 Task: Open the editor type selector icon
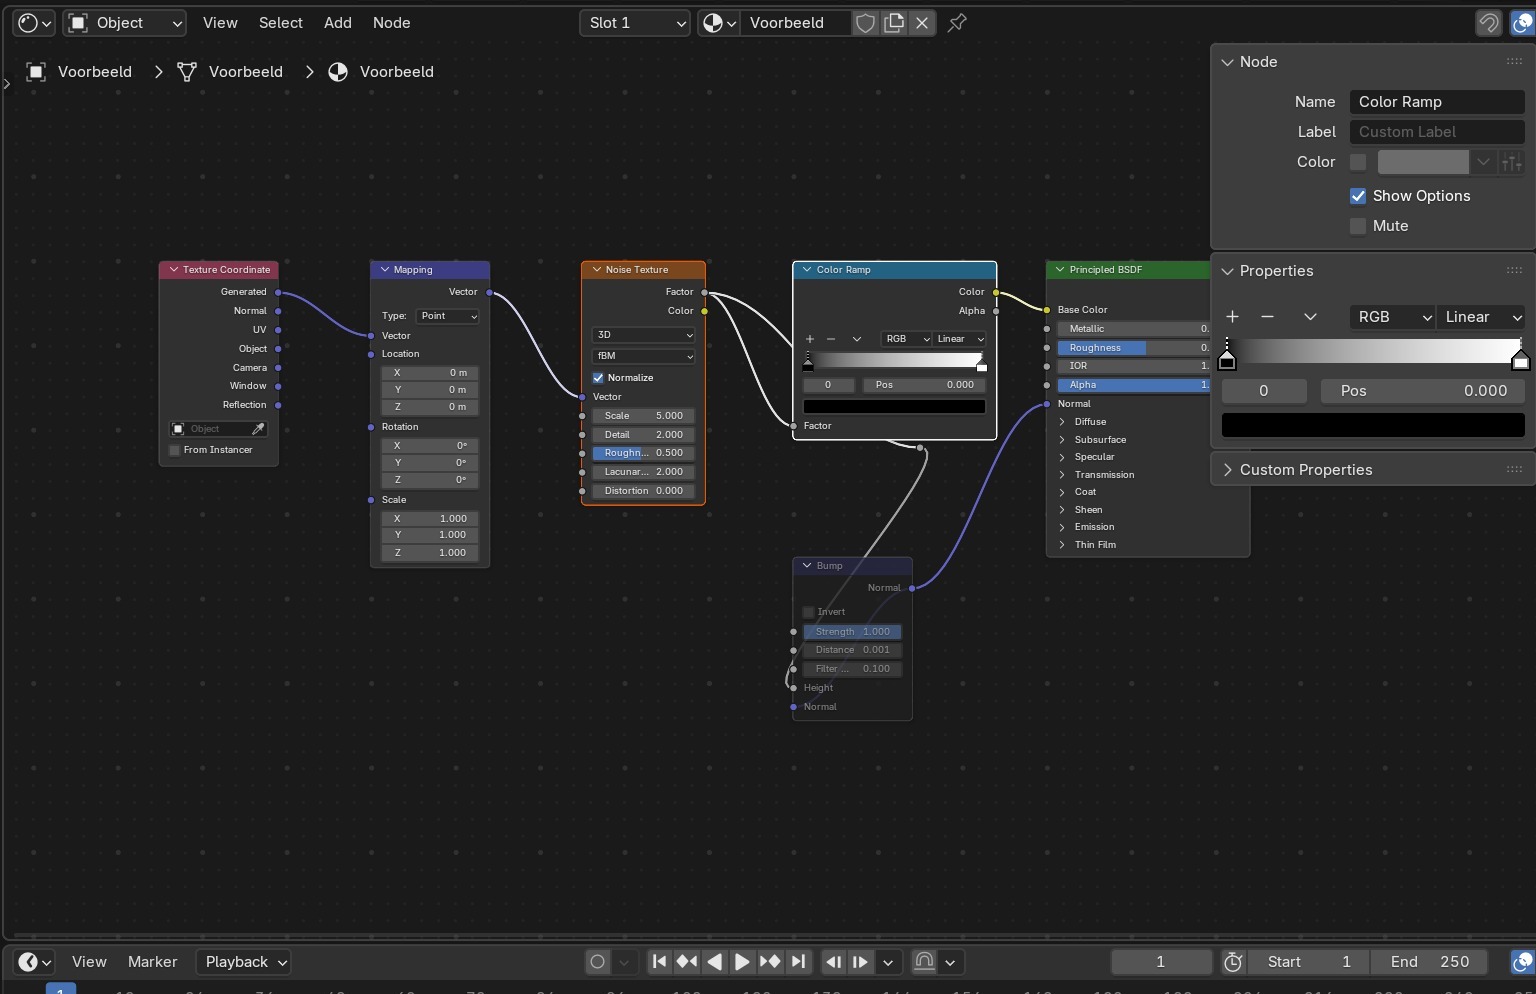(x=34, y=22)
